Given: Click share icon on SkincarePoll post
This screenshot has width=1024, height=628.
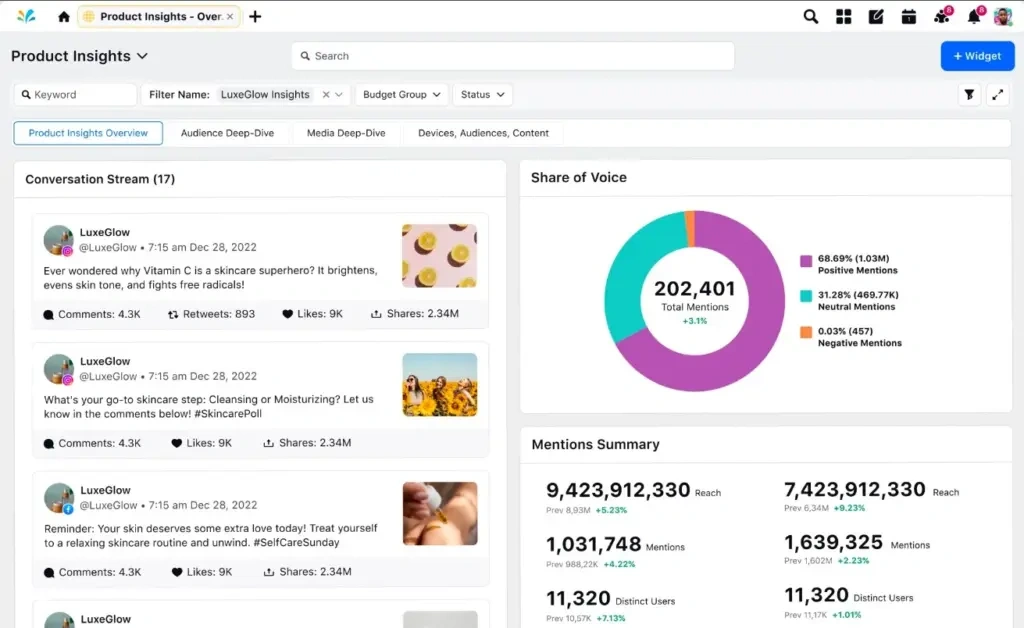Looking at the screenshot, I should 268,443.
